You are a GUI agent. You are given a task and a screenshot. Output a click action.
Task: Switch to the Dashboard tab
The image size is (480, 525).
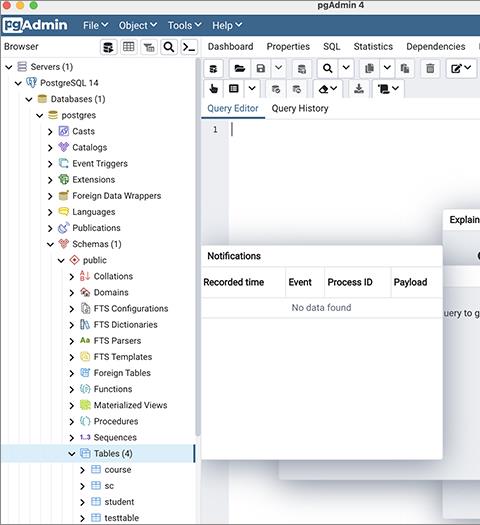click(230, 47)
